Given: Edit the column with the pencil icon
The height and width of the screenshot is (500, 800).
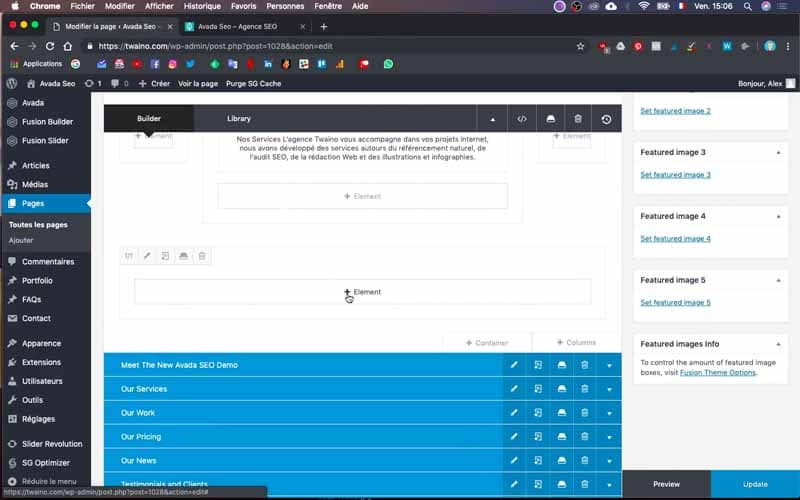Looking at the screenshot, I should click(x=147, y=256).
